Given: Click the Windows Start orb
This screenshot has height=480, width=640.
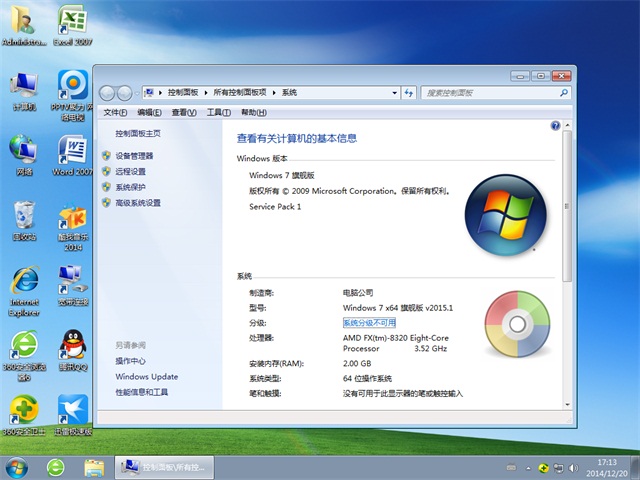Looking at the screenshot, I should point(17,468).
